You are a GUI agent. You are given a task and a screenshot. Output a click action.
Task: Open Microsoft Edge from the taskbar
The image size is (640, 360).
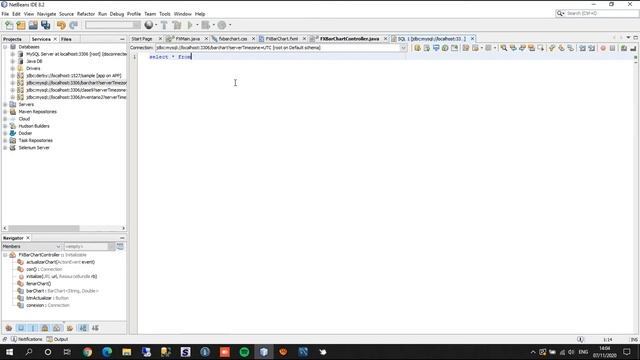coord(107,352)
